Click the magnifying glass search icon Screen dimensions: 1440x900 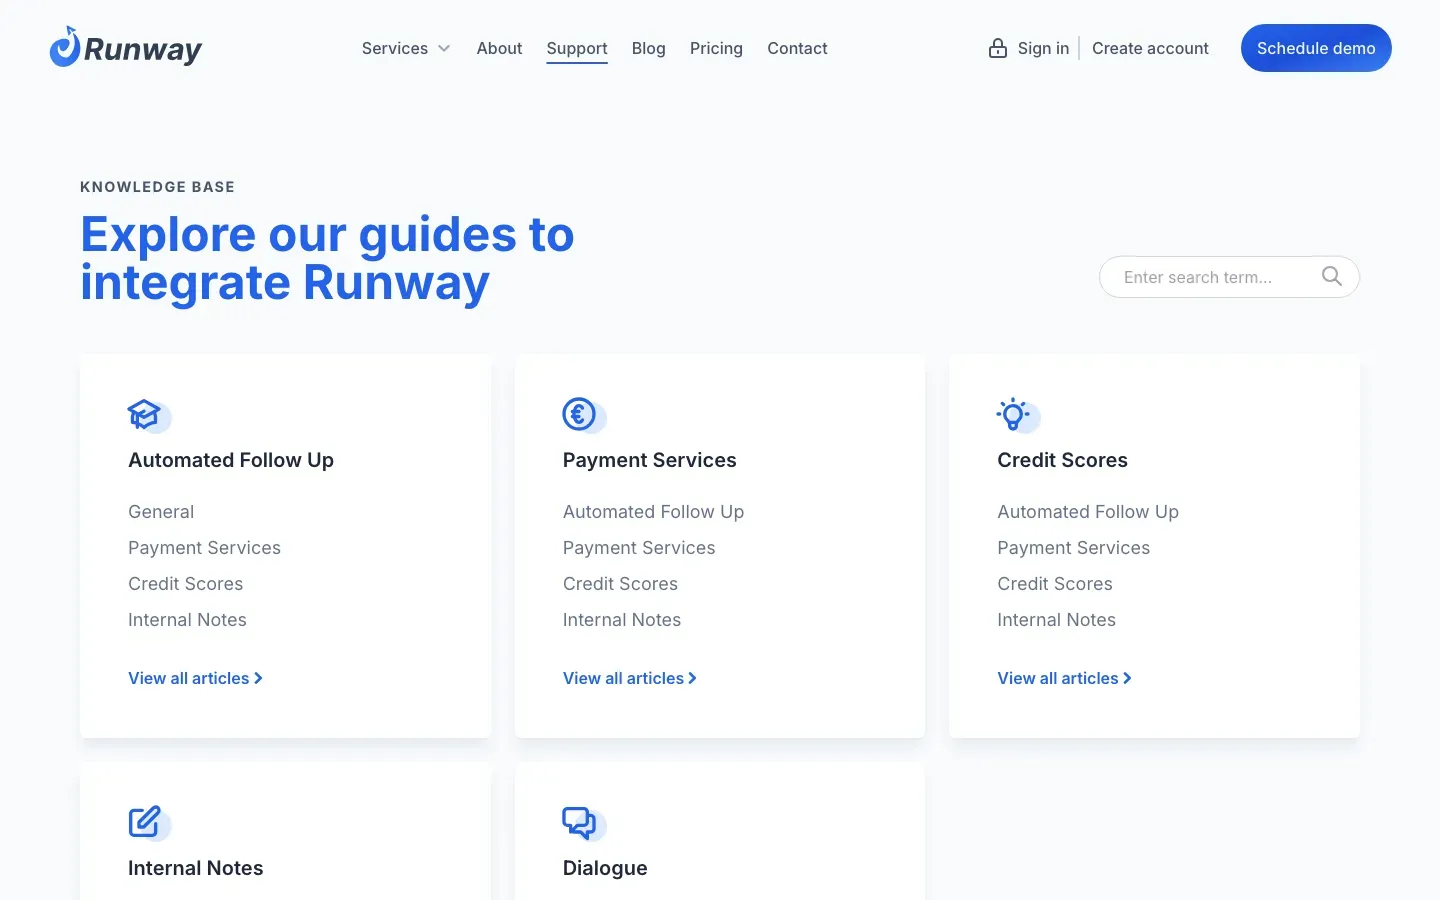(1331, 276)
